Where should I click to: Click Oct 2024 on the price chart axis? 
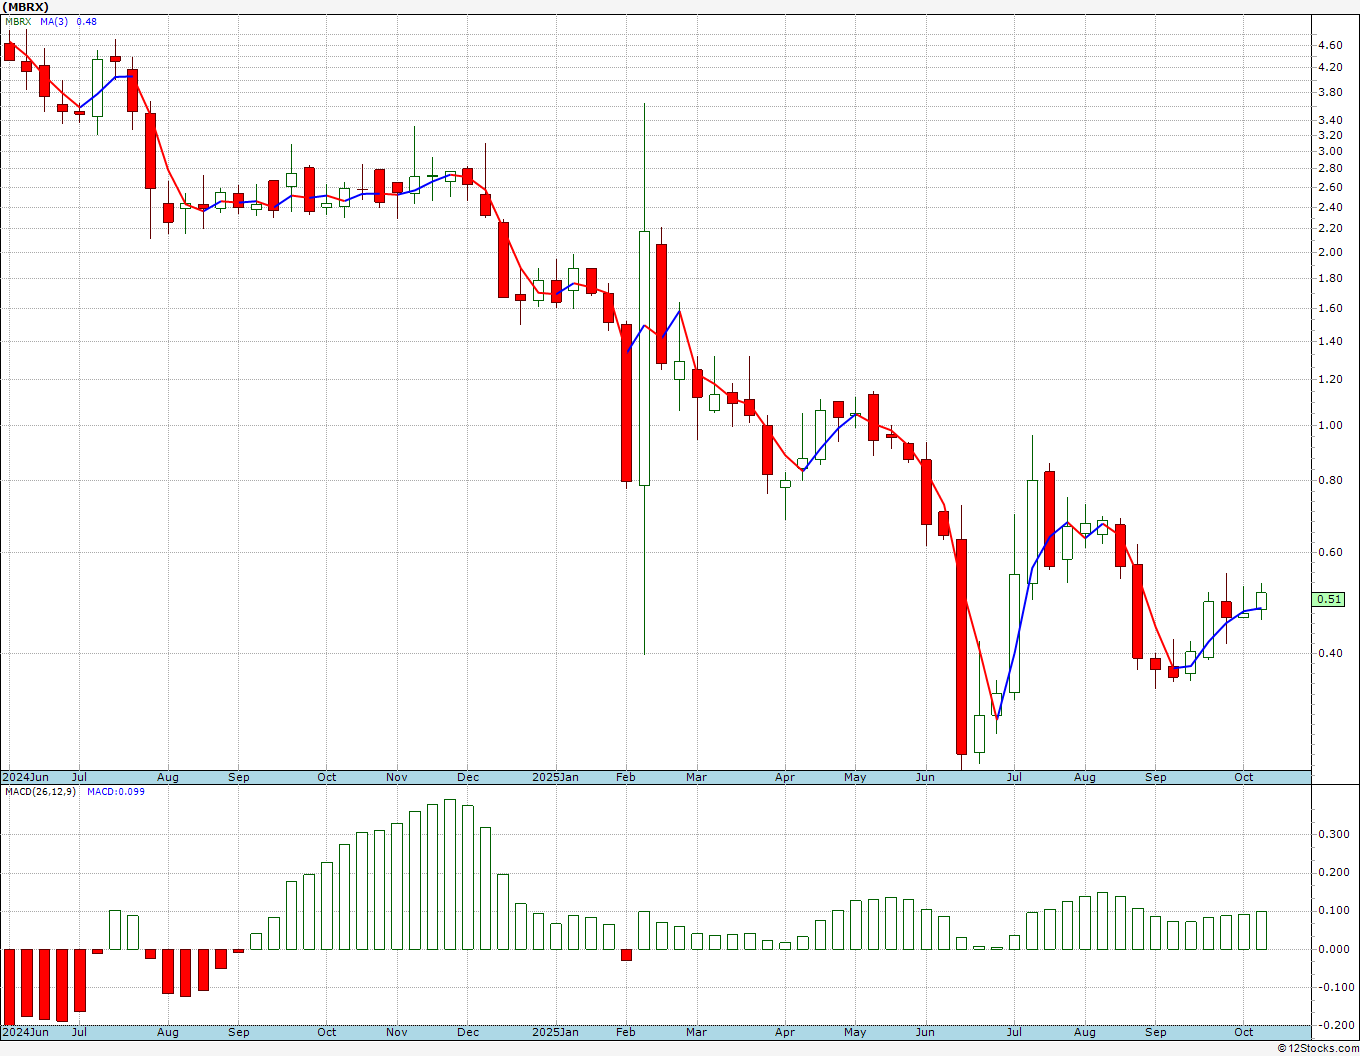pos(327,777)
